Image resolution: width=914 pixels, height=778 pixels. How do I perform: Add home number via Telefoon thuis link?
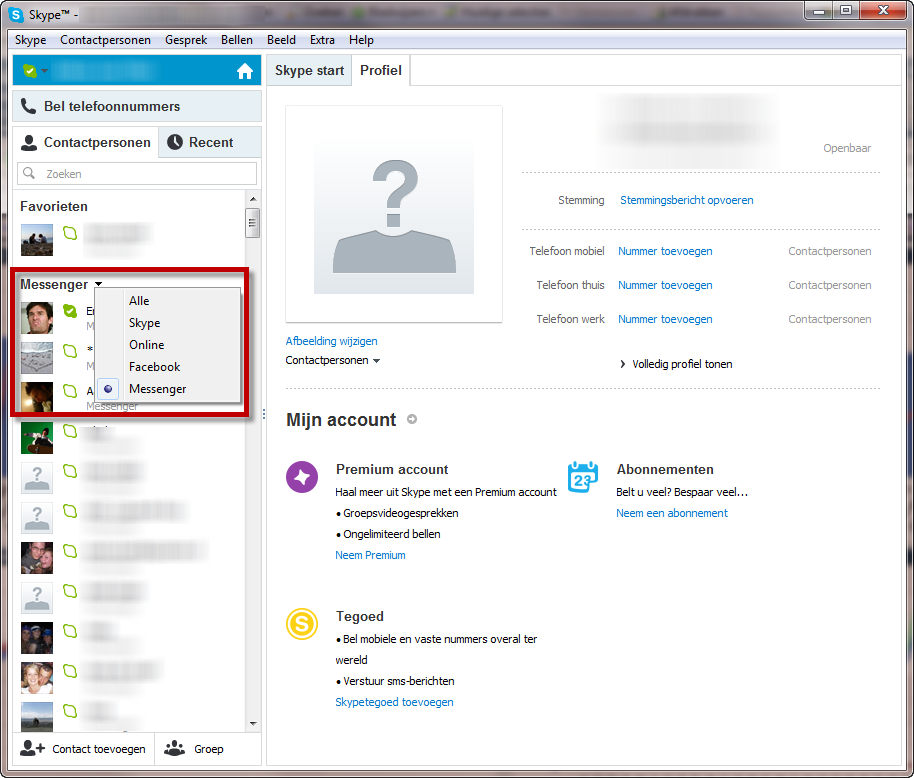(665, 285)
